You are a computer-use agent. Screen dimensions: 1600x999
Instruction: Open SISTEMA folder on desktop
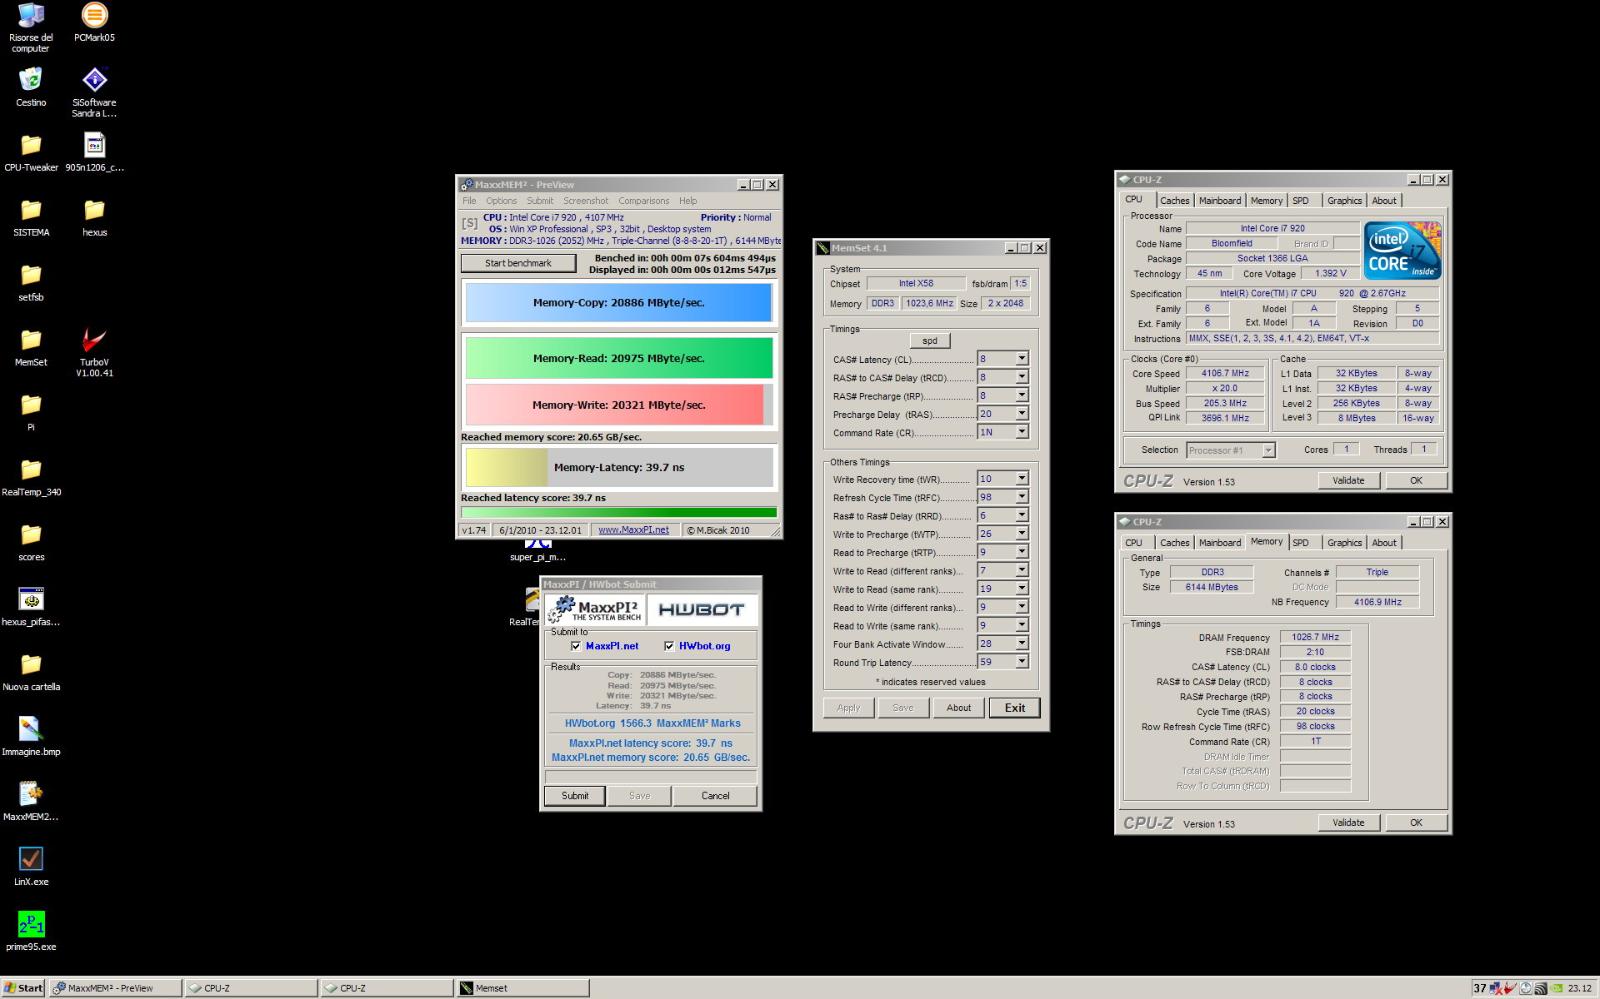pyautogui.click(x=31, y=217)
